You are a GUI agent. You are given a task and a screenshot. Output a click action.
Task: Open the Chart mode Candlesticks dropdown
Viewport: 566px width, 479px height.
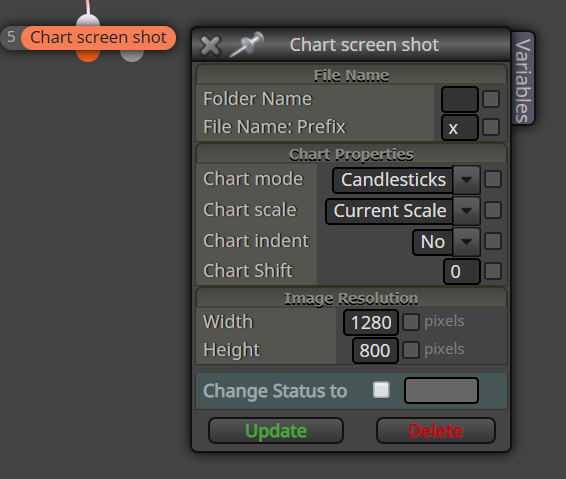point(406,179)
